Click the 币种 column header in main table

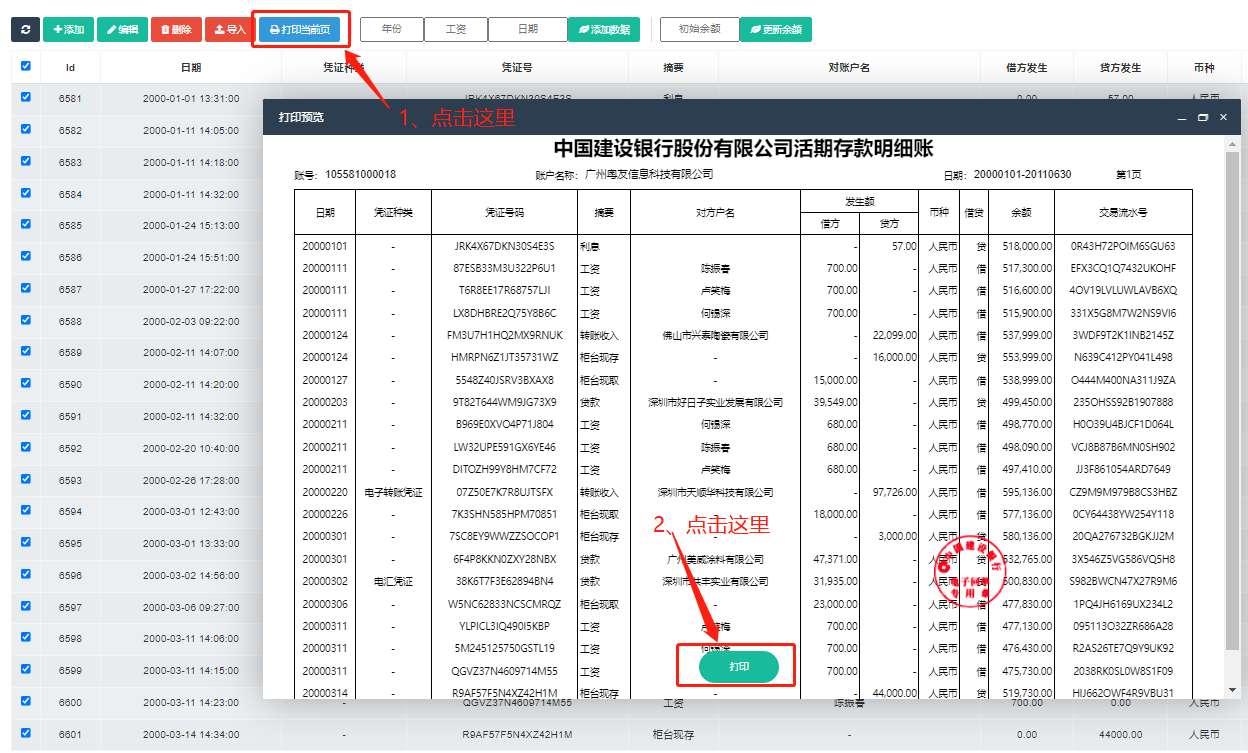(x=1204, y=68)
